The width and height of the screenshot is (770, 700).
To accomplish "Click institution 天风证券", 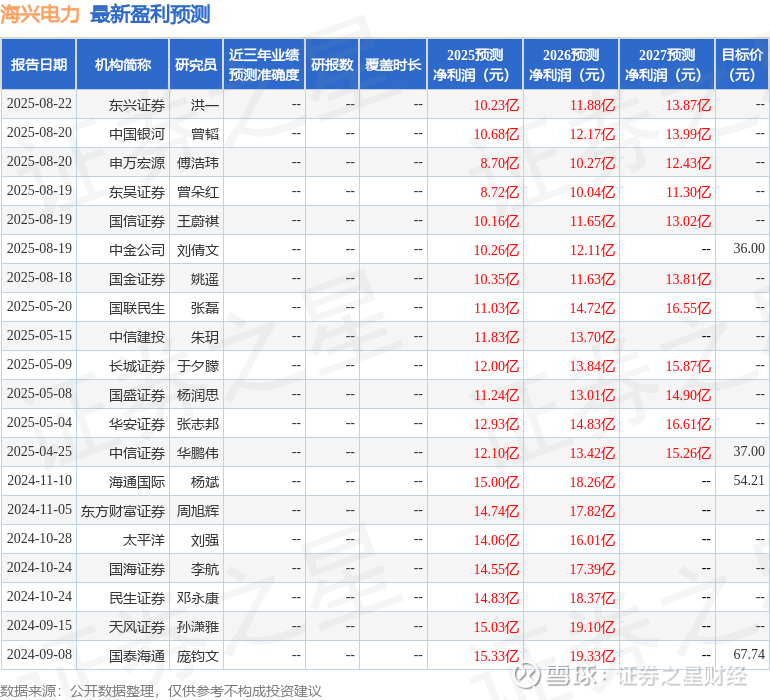I will point(137,626).
